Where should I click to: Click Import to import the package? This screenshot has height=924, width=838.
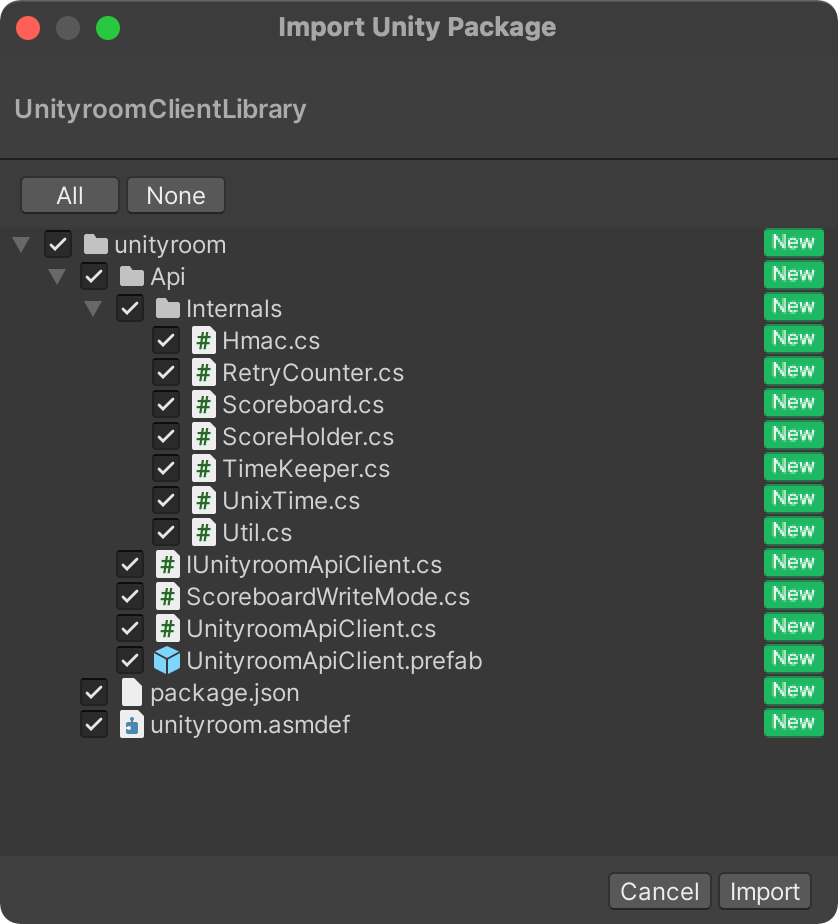(765, 891)
